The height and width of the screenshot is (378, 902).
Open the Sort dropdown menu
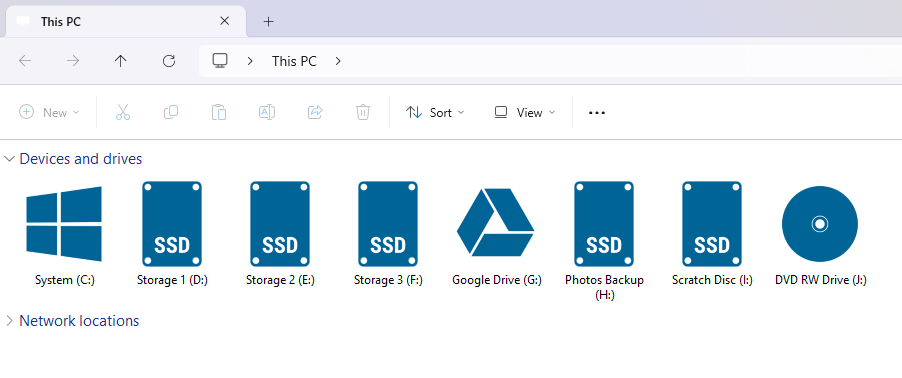coord(435,113)
